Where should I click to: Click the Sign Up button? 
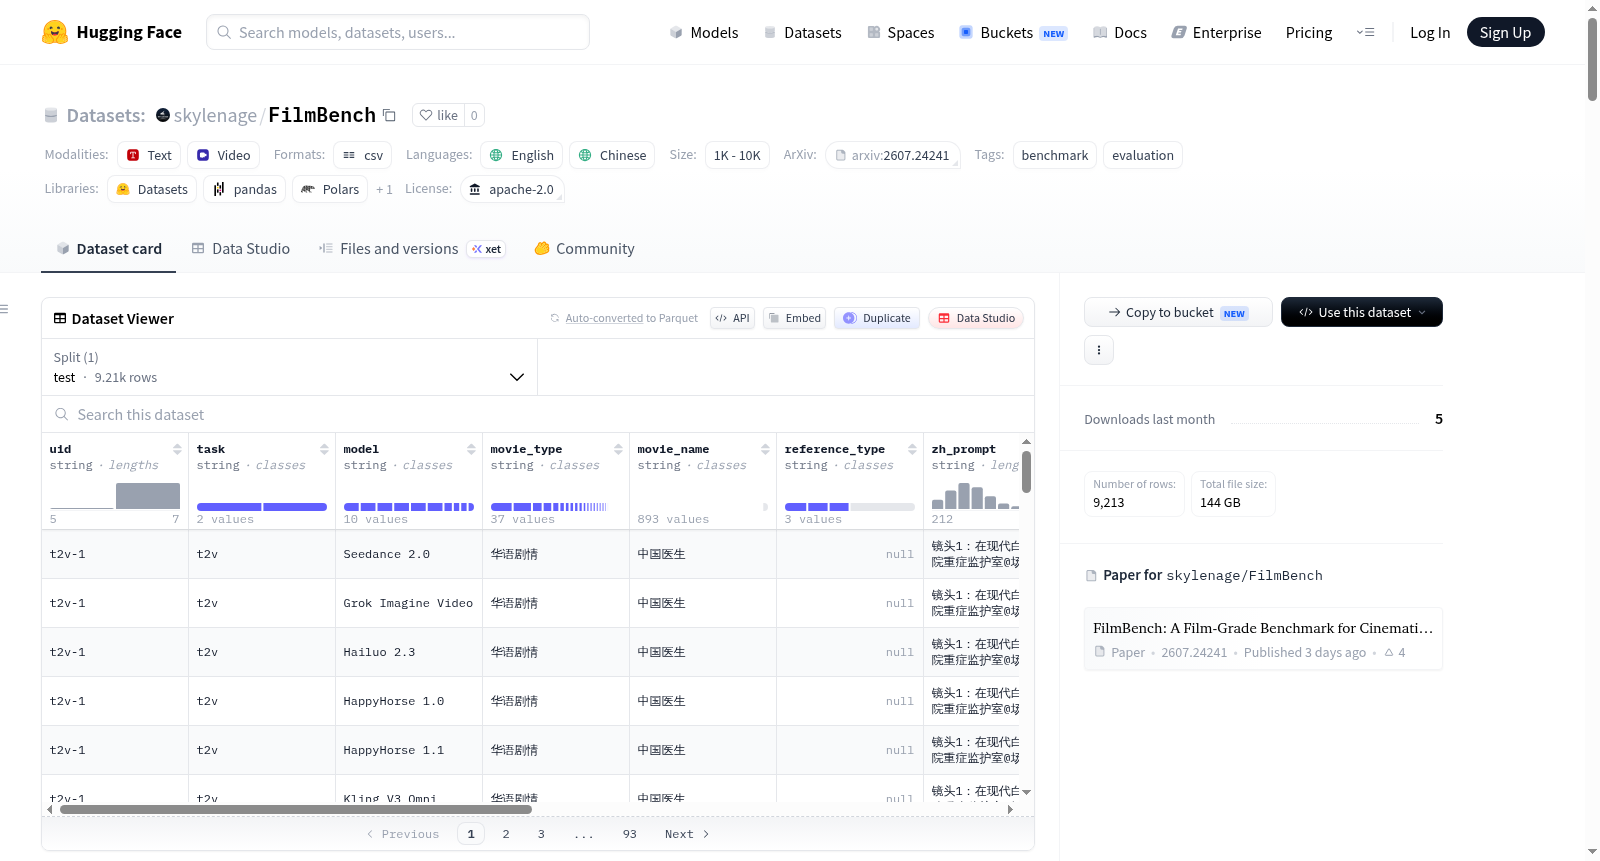[1506, 32]
